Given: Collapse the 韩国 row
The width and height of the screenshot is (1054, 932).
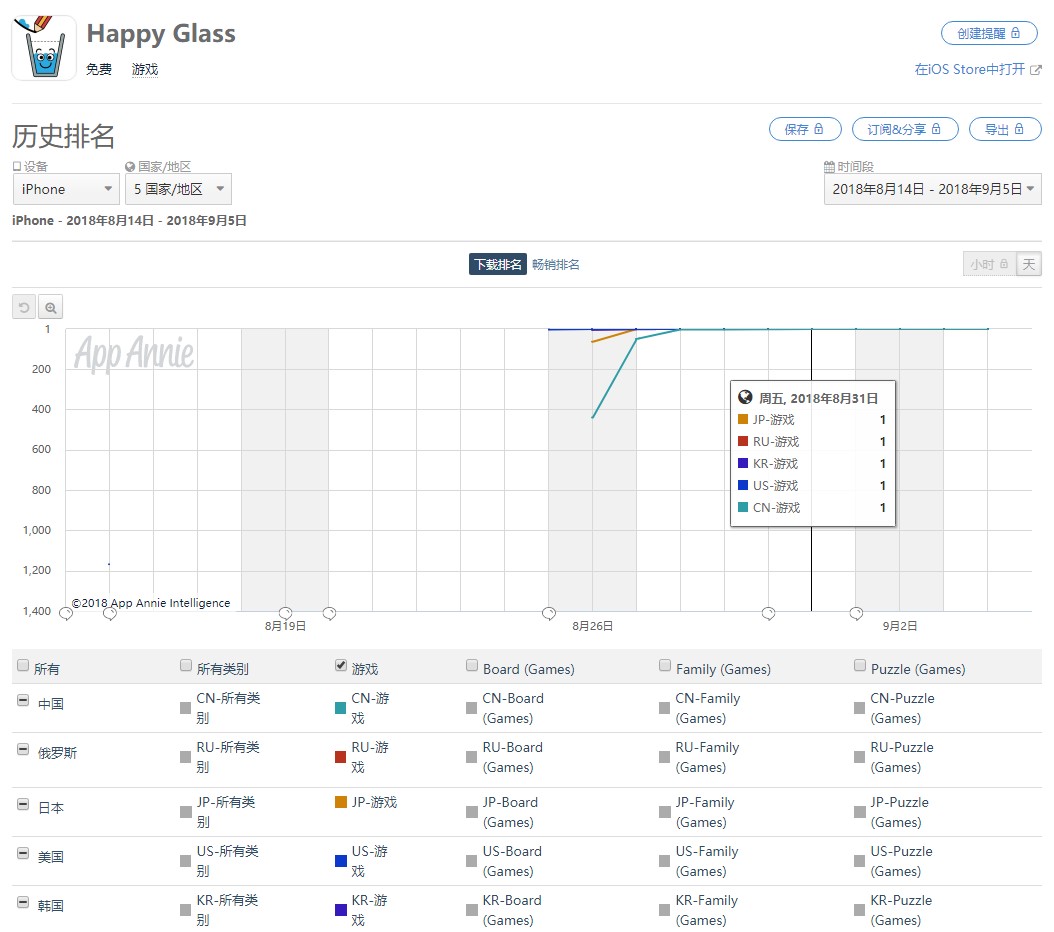Looking at the screenshot, I should [23, 903].
